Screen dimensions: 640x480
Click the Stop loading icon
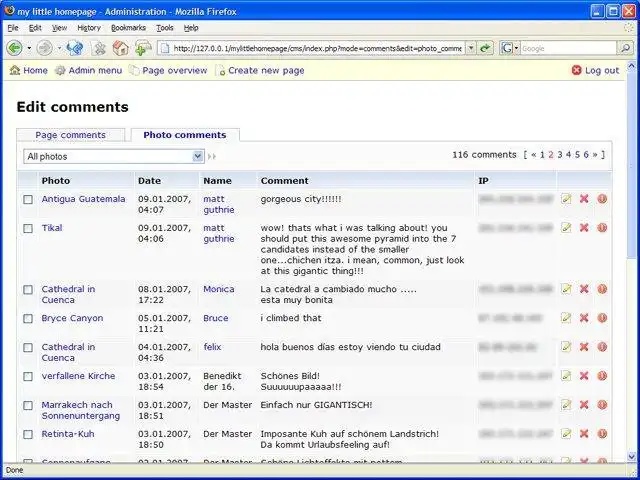pos(98,48)
